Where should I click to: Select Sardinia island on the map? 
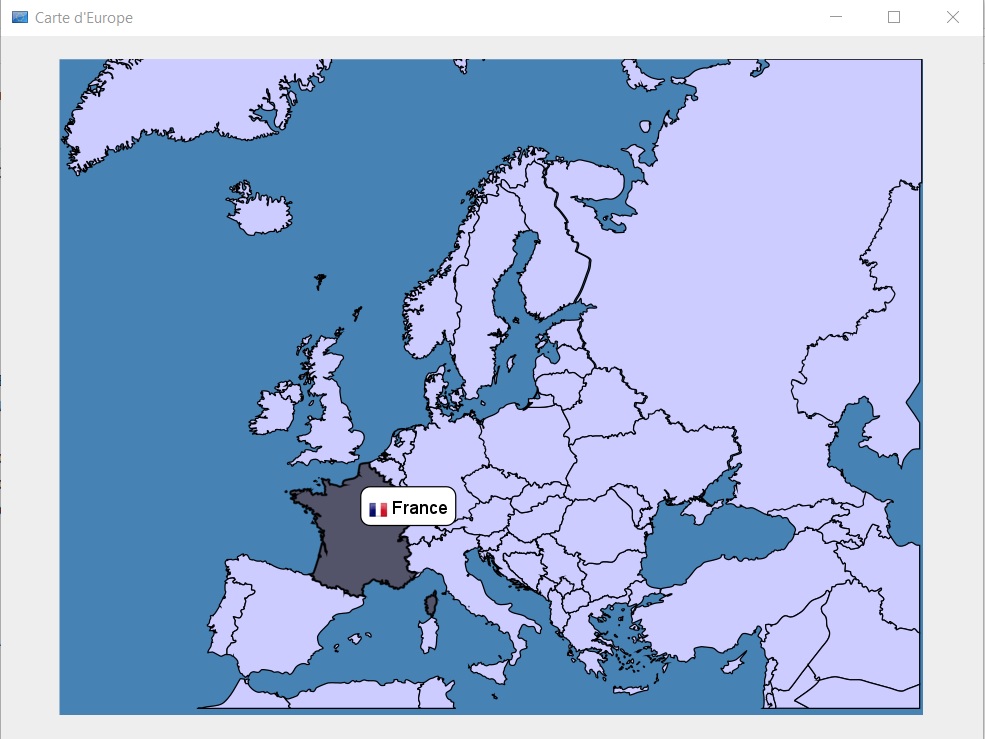coord(428,635)
